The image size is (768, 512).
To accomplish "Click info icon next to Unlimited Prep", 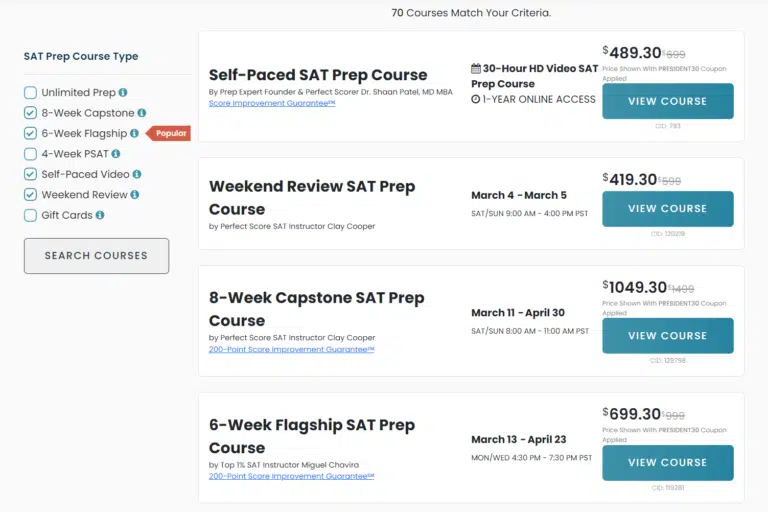I will [123, 93].
